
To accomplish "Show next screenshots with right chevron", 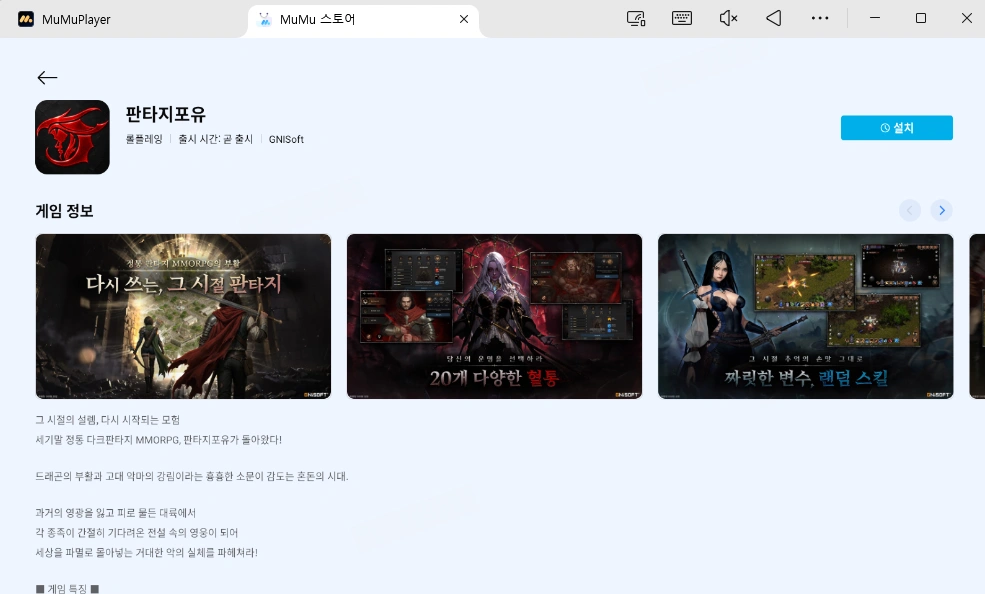I will click(941, 210).
